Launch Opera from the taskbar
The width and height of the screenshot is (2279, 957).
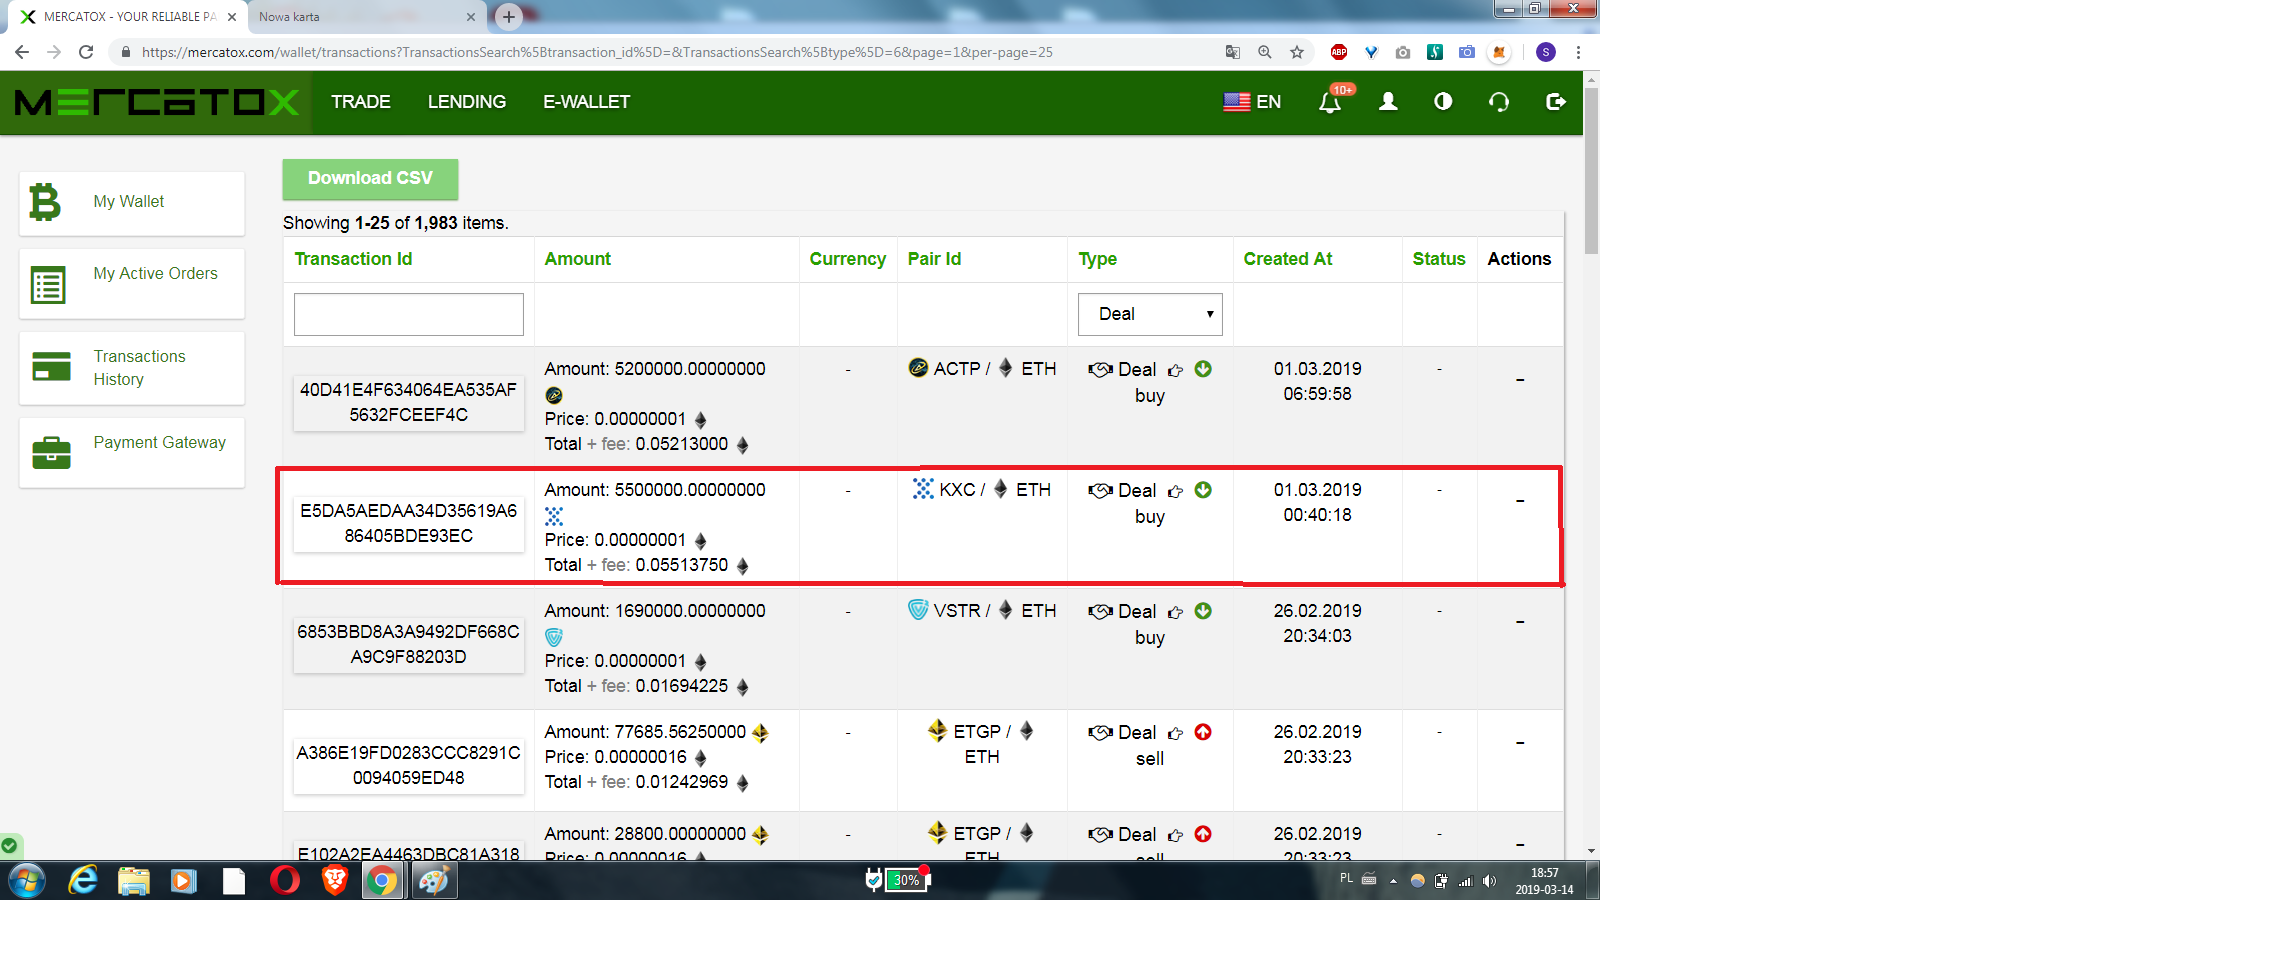[x=284, y=881]
